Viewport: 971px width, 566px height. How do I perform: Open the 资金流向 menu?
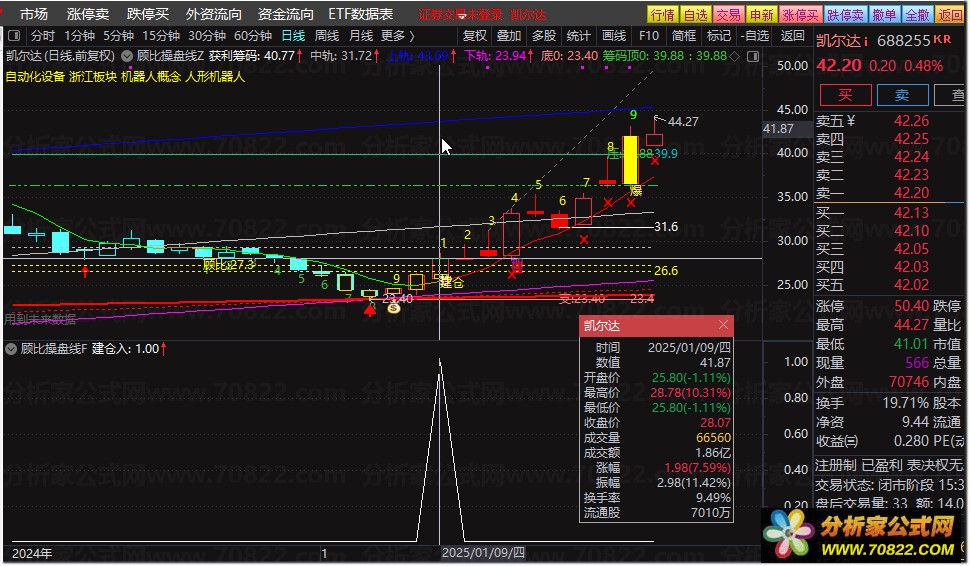coord(285,14)
